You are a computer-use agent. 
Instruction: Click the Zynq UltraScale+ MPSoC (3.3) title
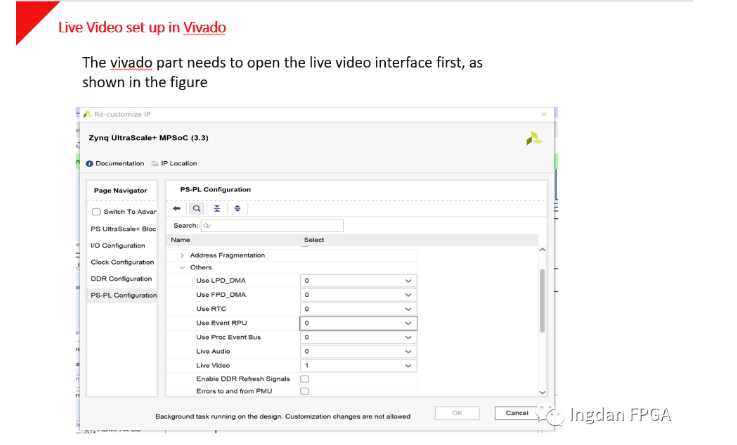(x=149, y=138)
